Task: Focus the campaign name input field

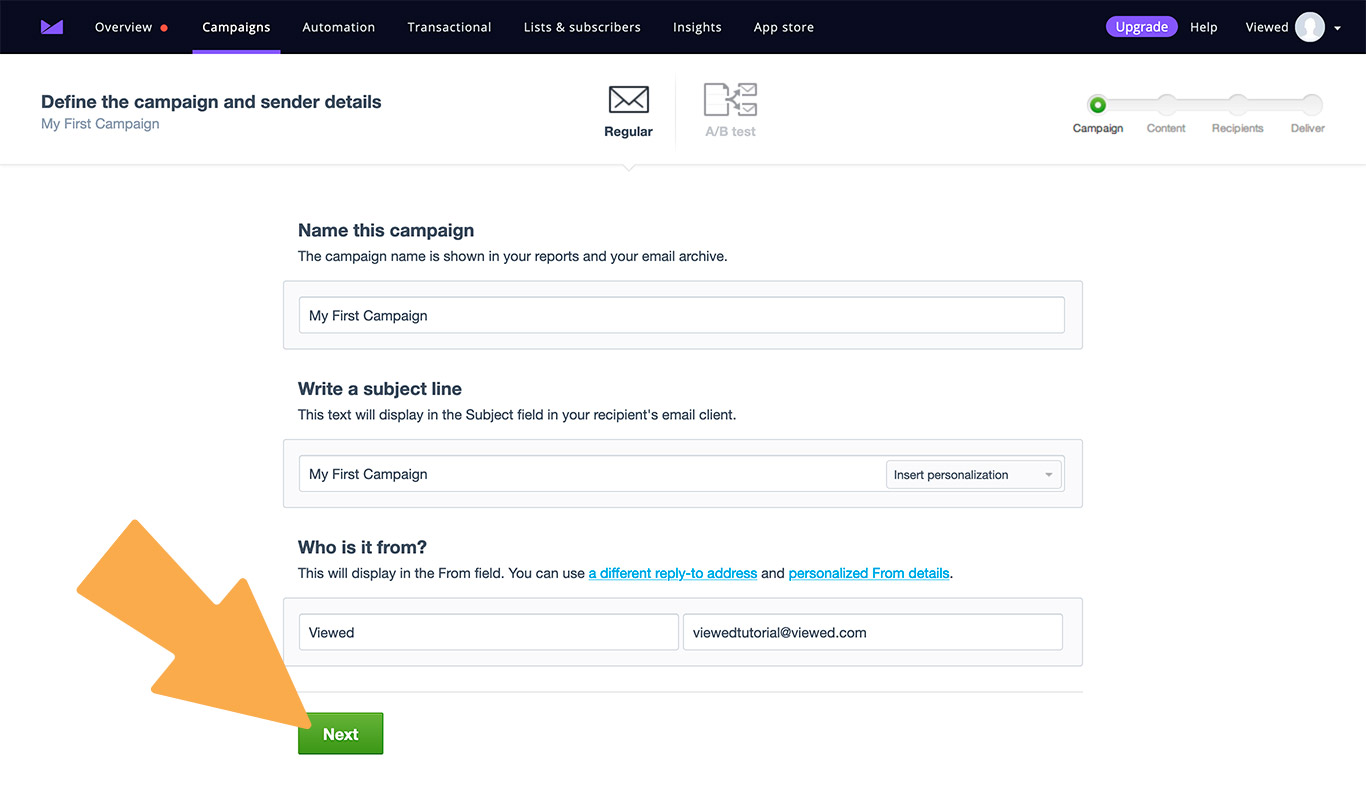Action: point(682,315)
